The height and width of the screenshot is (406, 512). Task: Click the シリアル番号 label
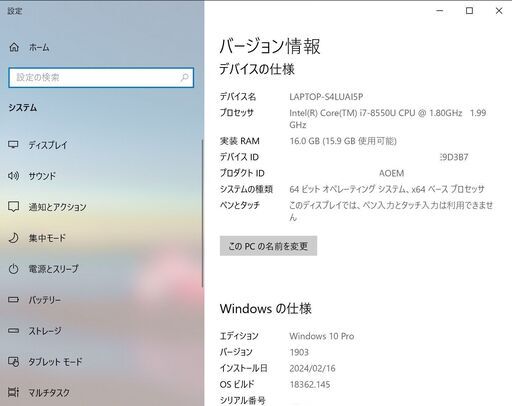[243, 400]
